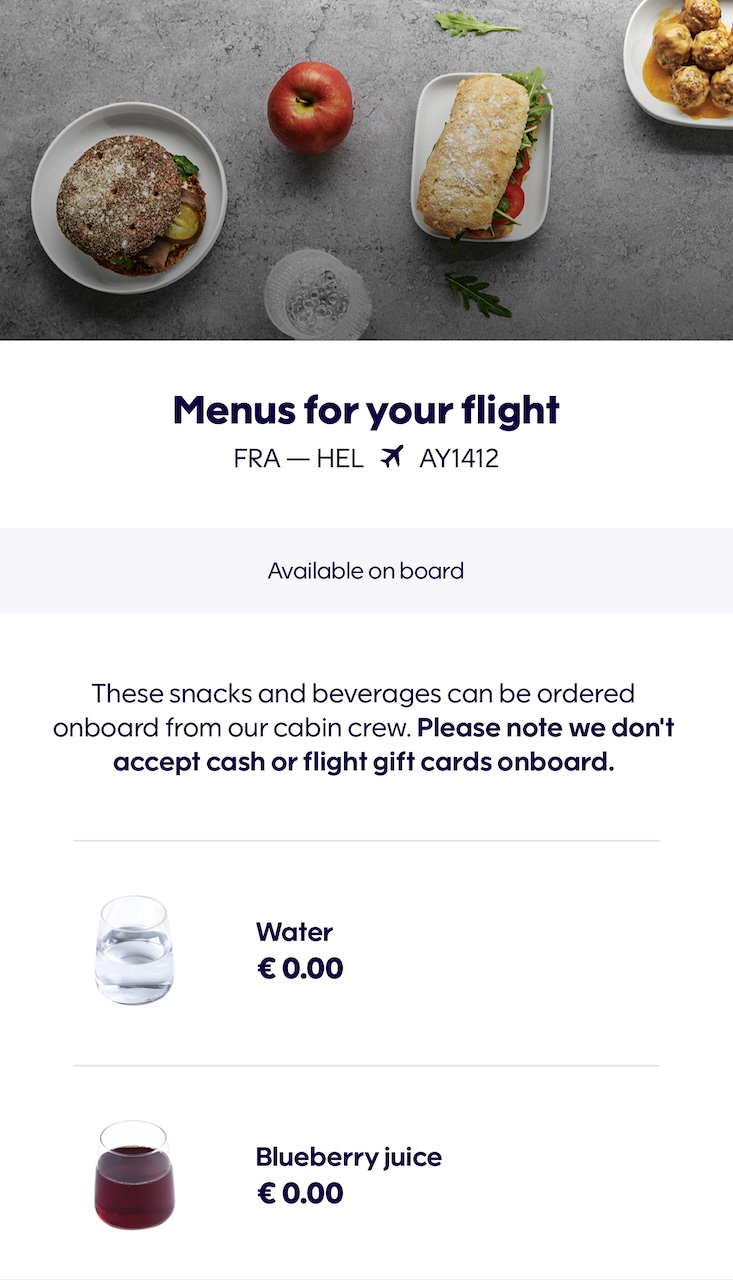733x1280 pixels.
Task: Click flight number AY1412
Action: [459, 459]
